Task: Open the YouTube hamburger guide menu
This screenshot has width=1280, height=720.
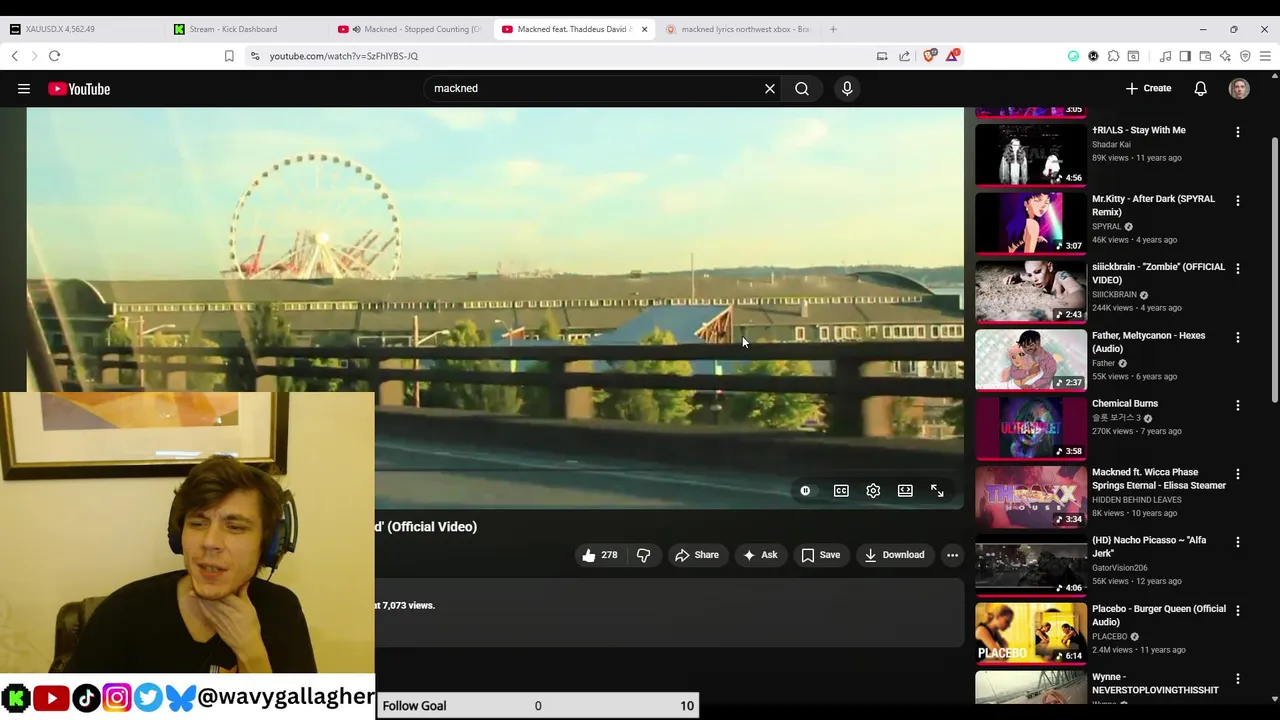Action: click(24, 89)
